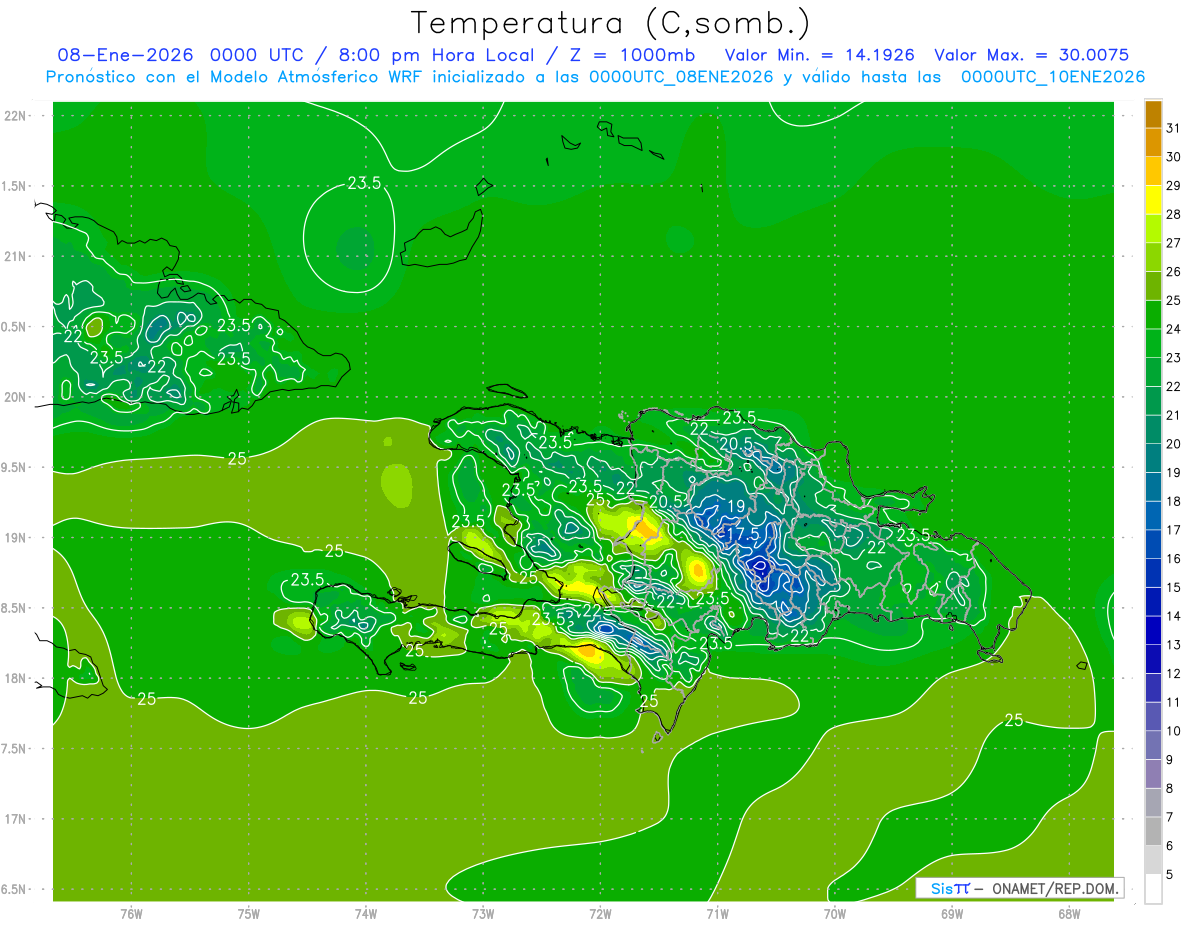Click the 71W longitude axis label

[x=717, y=914]
